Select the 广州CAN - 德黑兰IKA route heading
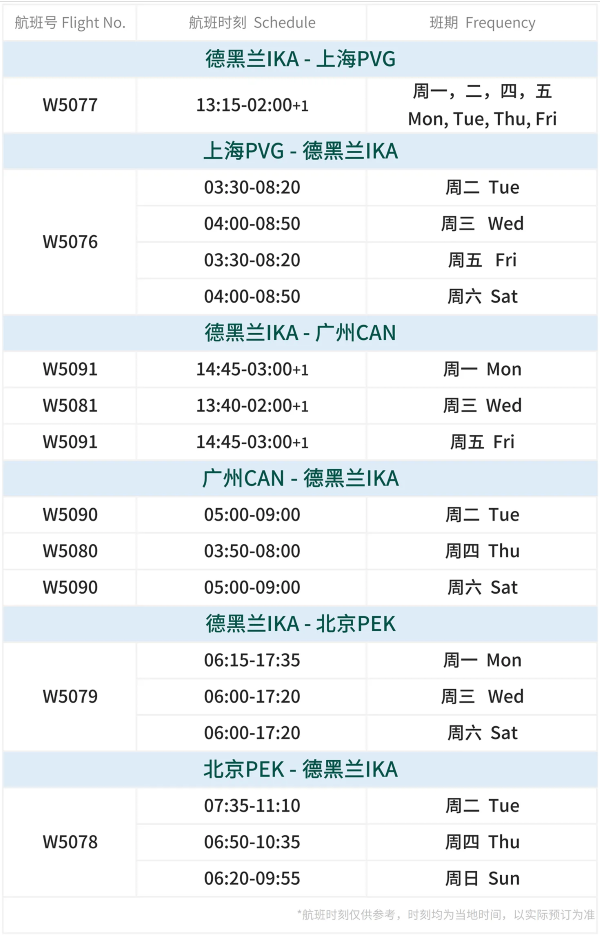600x938 pixels. 300,478
